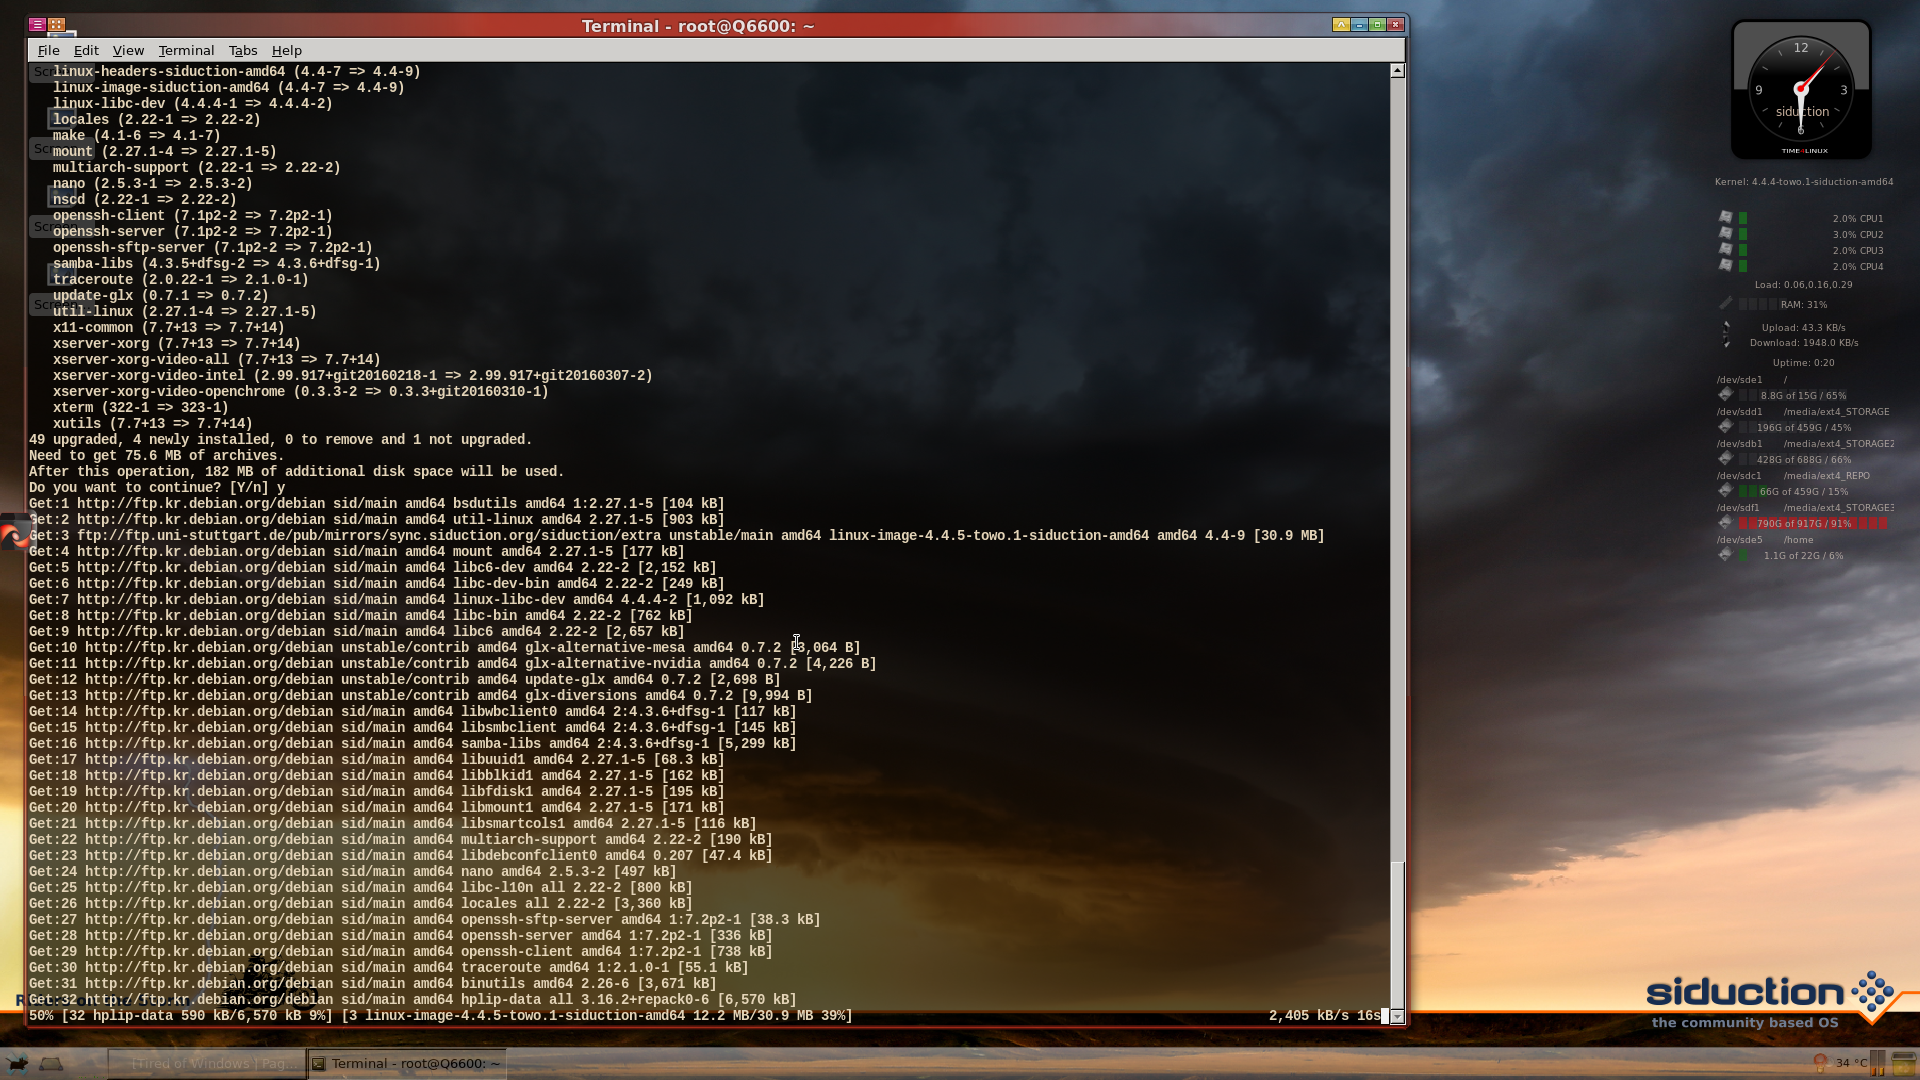This screenshot has height=1080, width=1920.
Task: Click the Kernel: 4.4.4-towo.1-siduction-amd64 text
Action: tap(1803, 182)
